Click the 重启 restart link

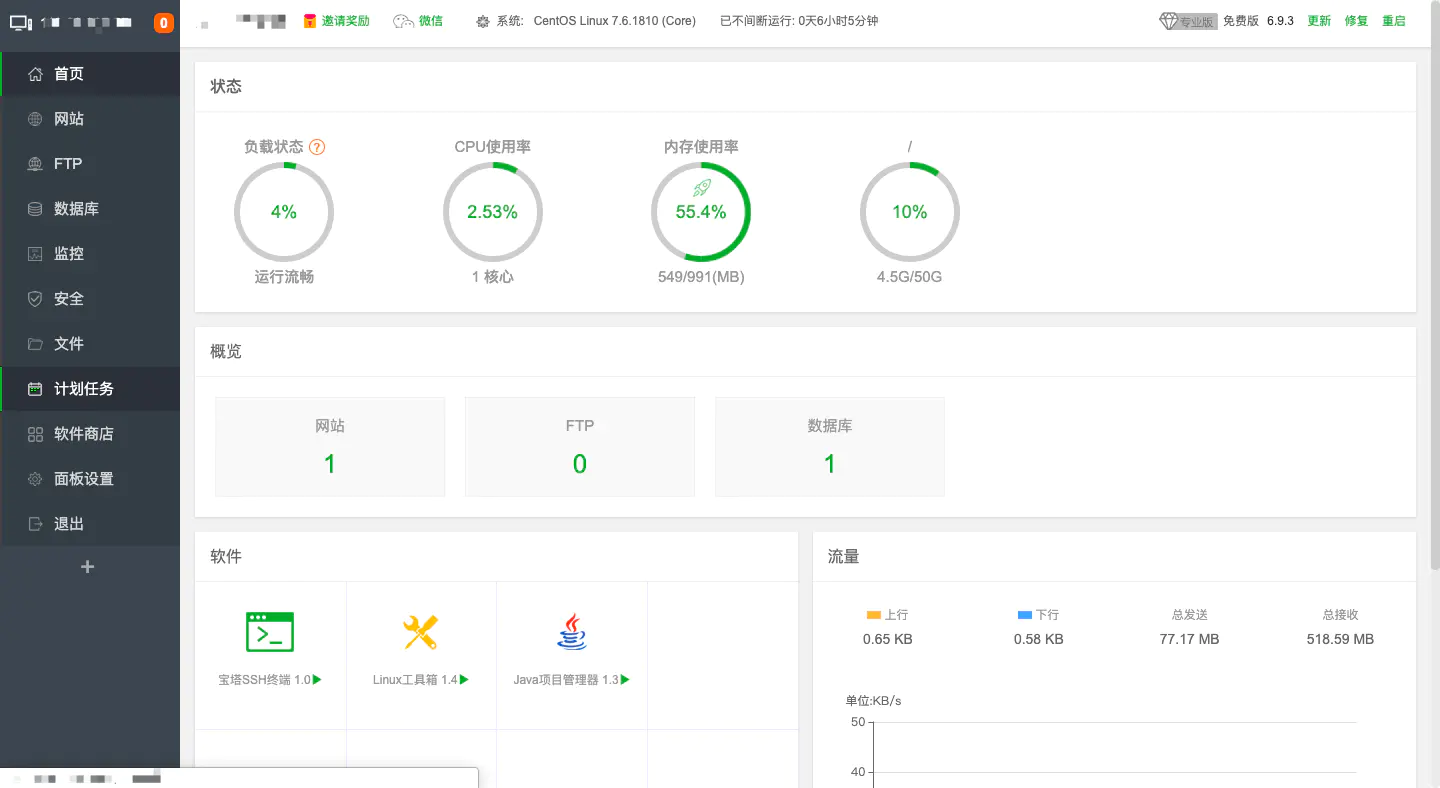coord(1393,21)
